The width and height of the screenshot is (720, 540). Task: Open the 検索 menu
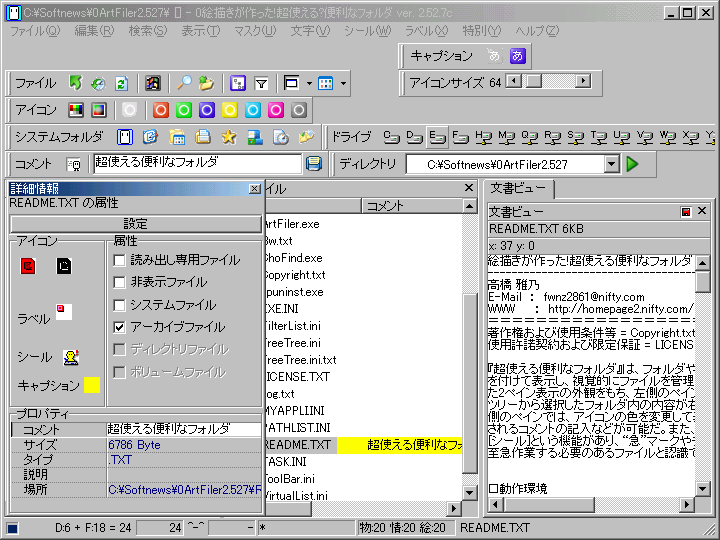[x=148, y=31]
